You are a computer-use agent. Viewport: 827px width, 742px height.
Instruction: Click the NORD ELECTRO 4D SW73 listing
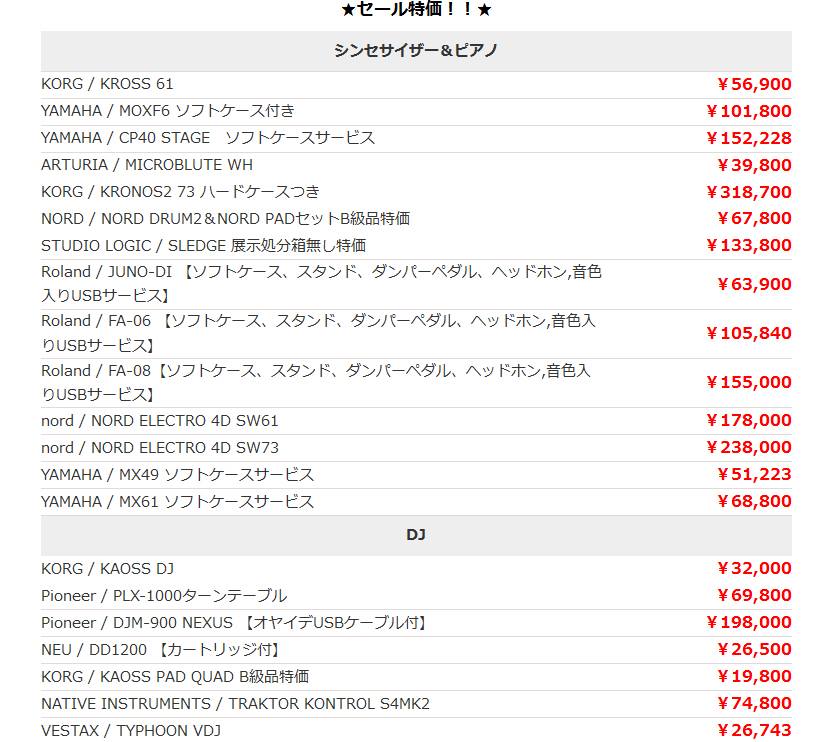click(x=159, y=448)
